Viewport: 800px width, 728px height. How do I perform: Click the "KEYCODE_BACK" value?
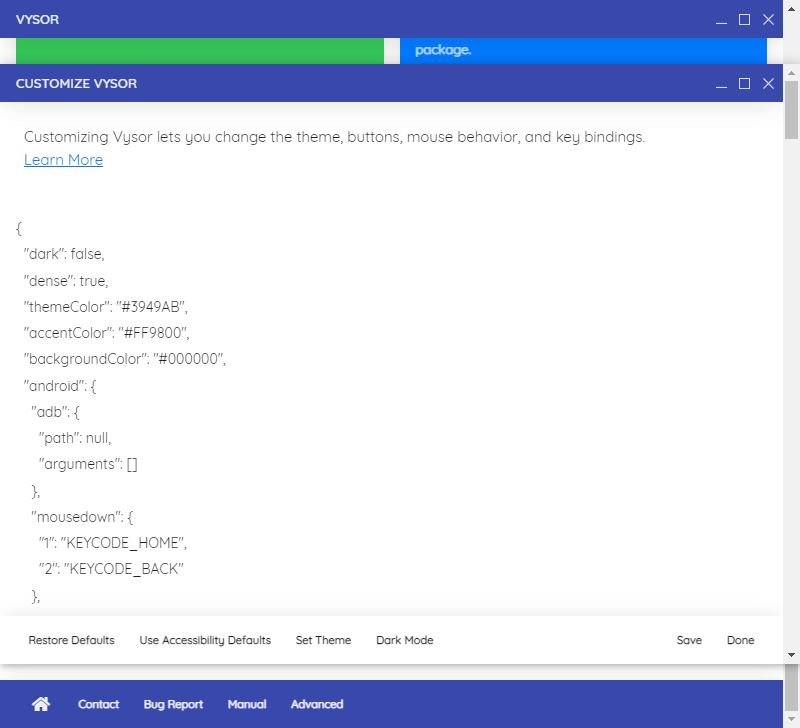tap(123, 569)
